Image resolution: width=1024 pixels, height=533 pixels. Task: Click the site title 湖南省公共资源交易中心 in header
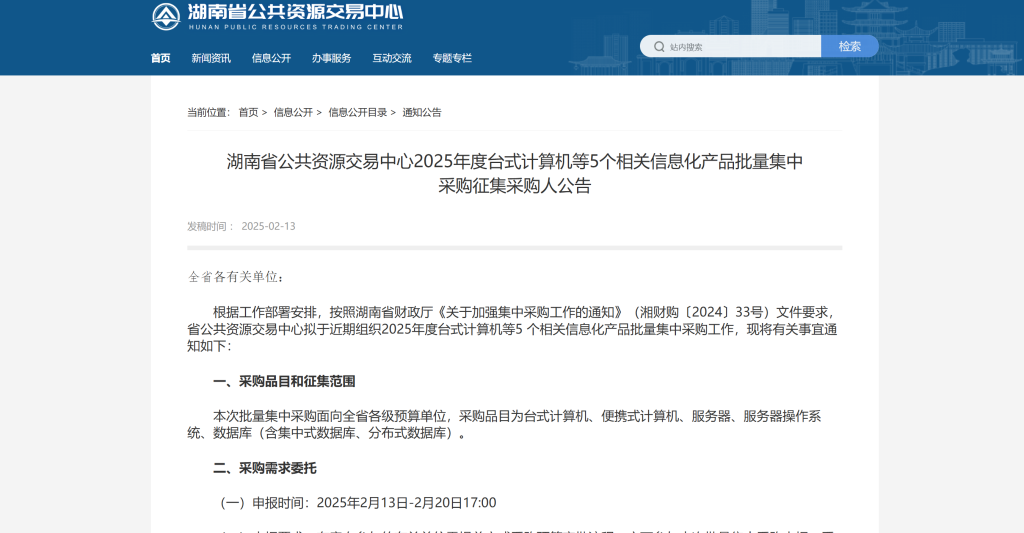295,12
